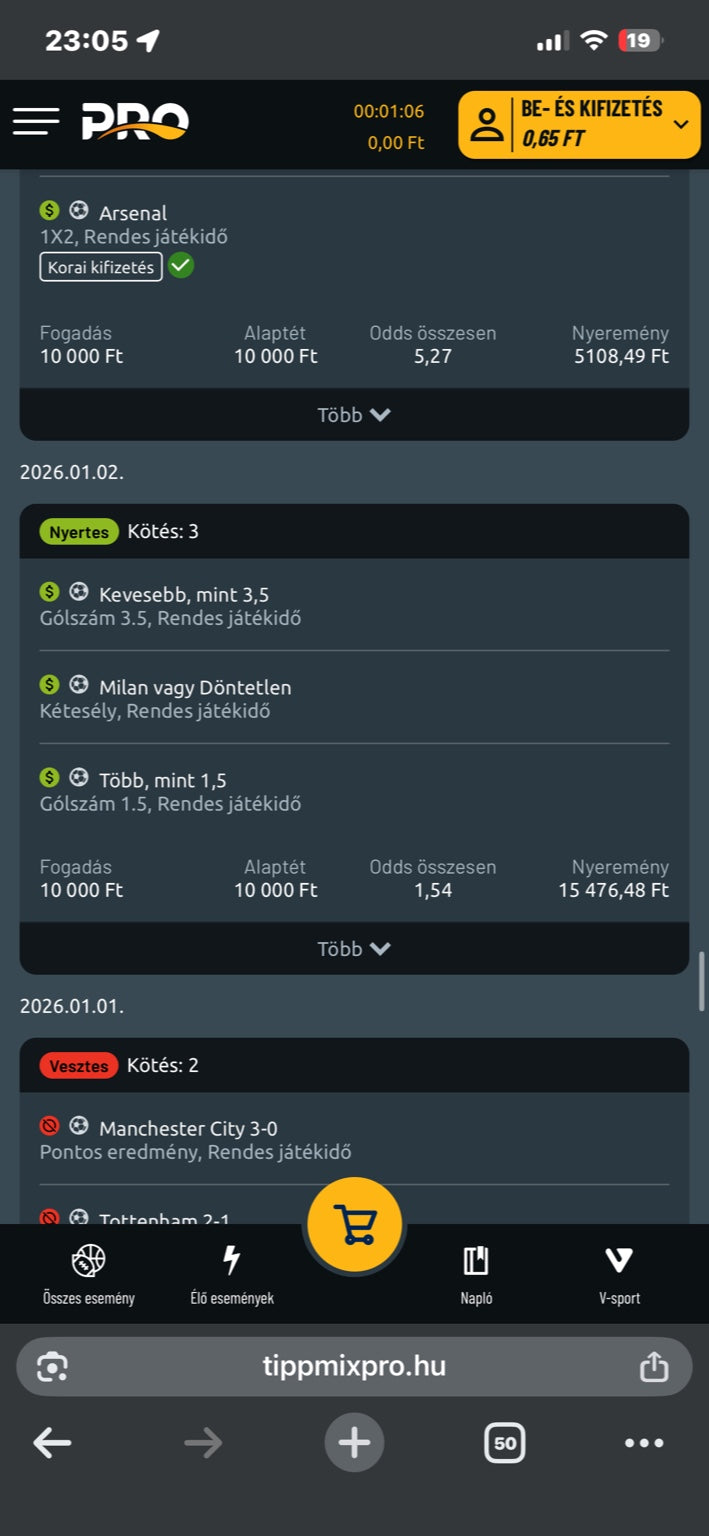Tap the Tippmix PRO logo
The width and height of the screenshot is (709, 1536).
[x=135, y=122]
